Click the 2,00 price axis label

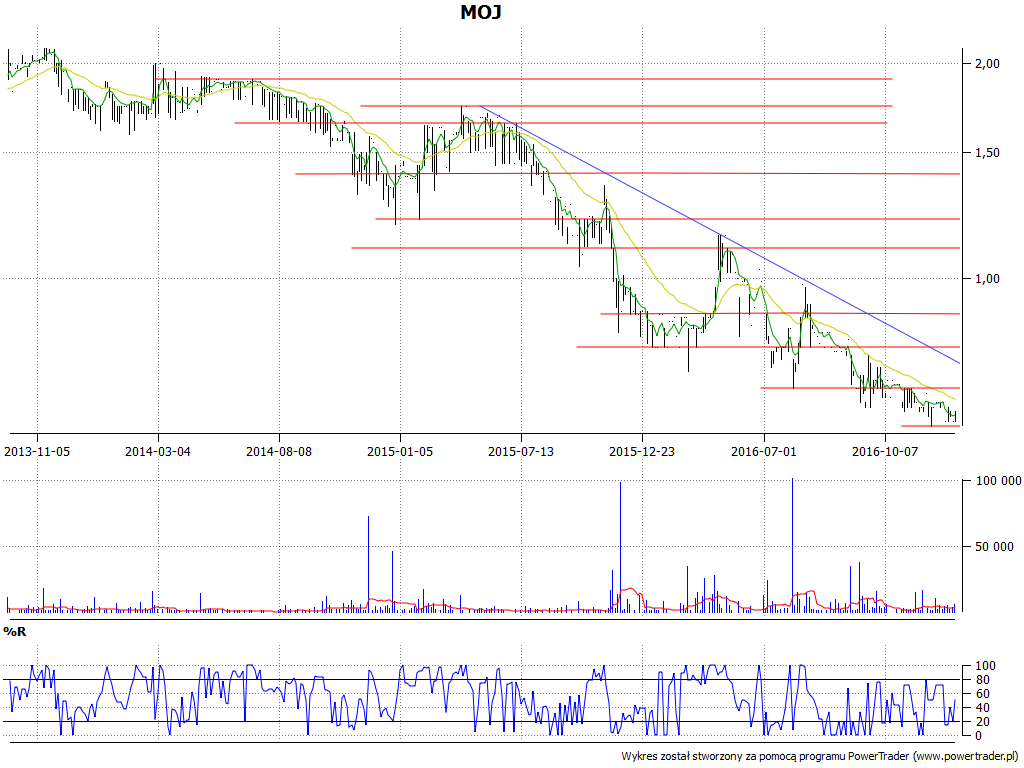tap(987, 63)
